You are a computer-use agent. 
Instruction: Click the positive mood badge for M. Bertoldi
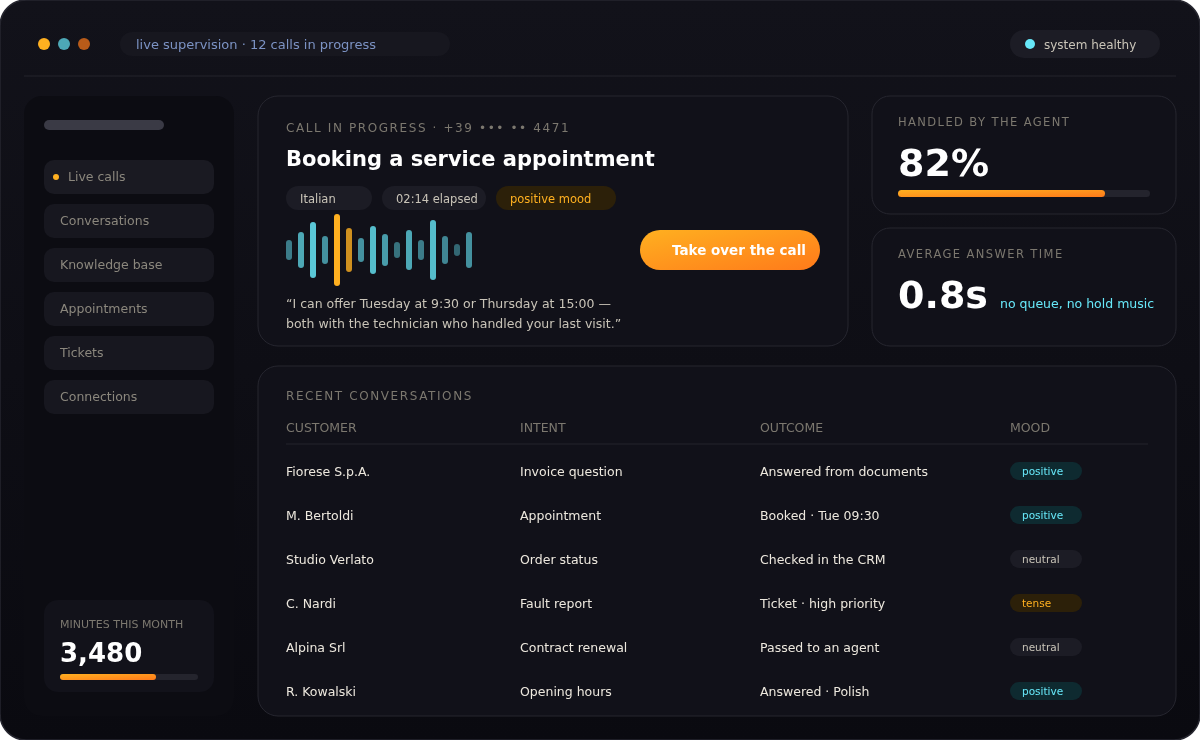point(1046,515)
